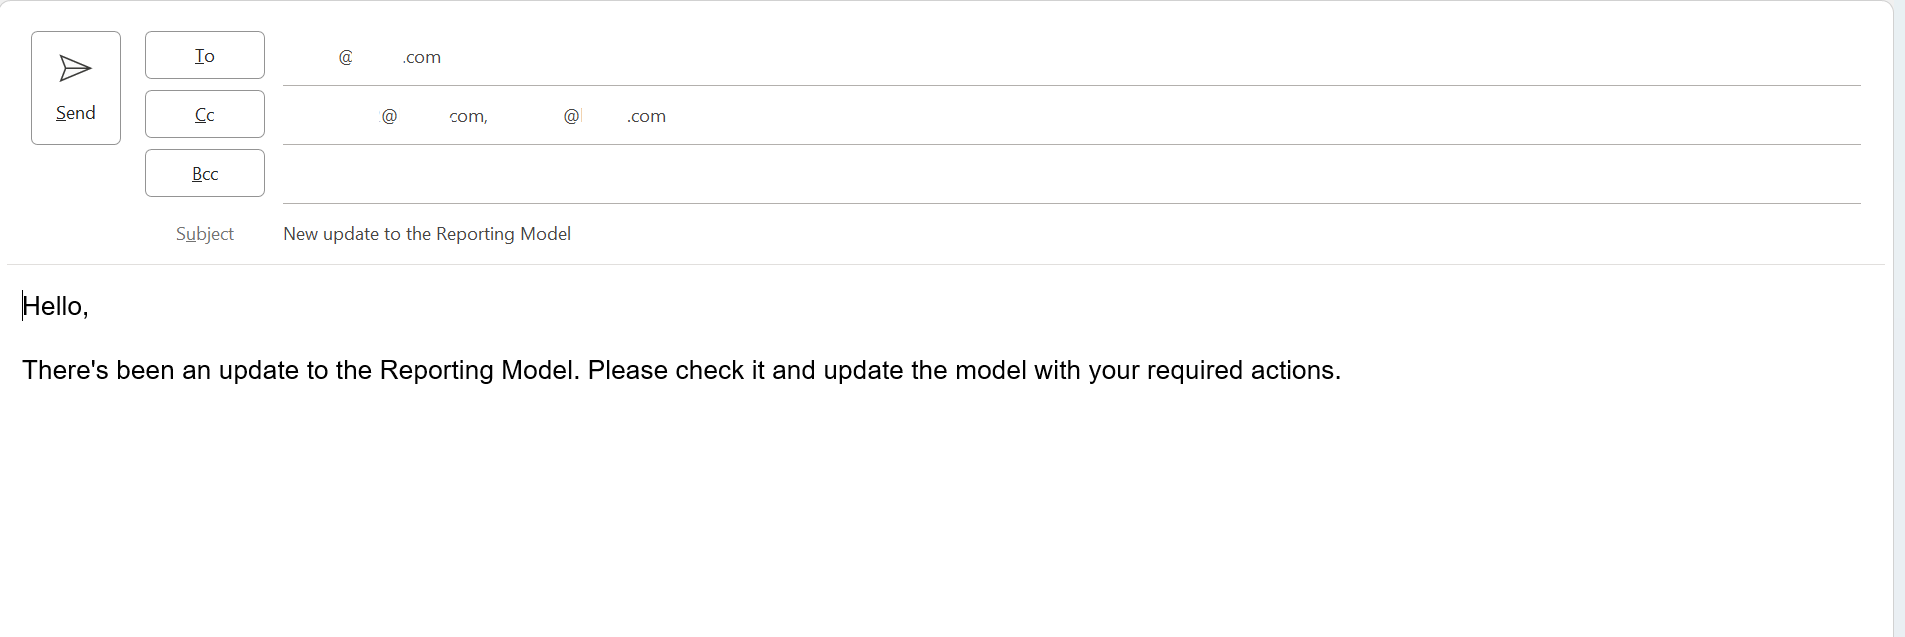Click the sentence starting with There's been an update
Image resolution: width=1905 pixels, height=637 pixels.
[681, 370]
